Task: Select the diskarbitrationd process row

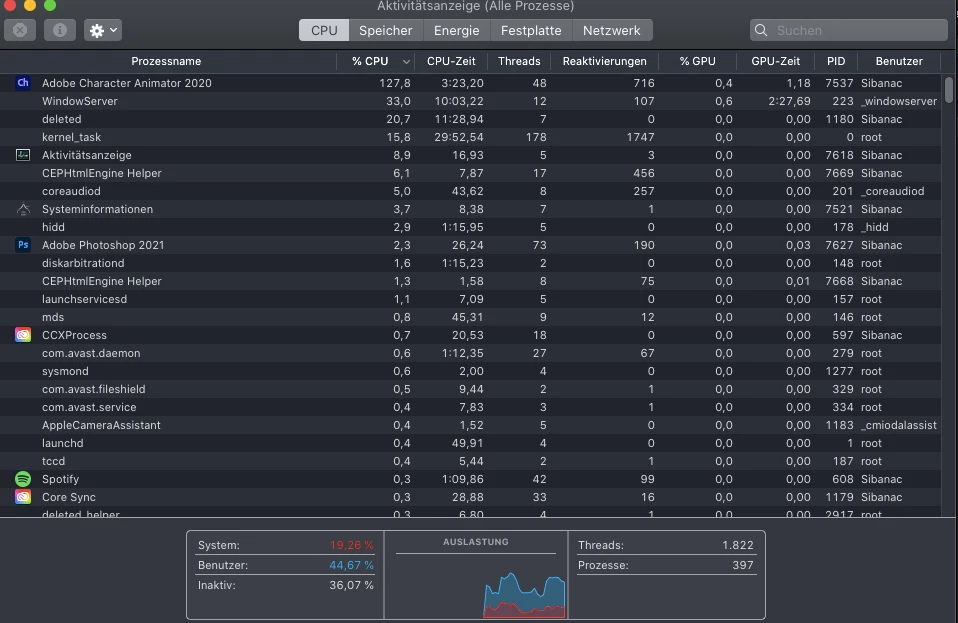Action: pyautogui.click(x=470, y=263)
